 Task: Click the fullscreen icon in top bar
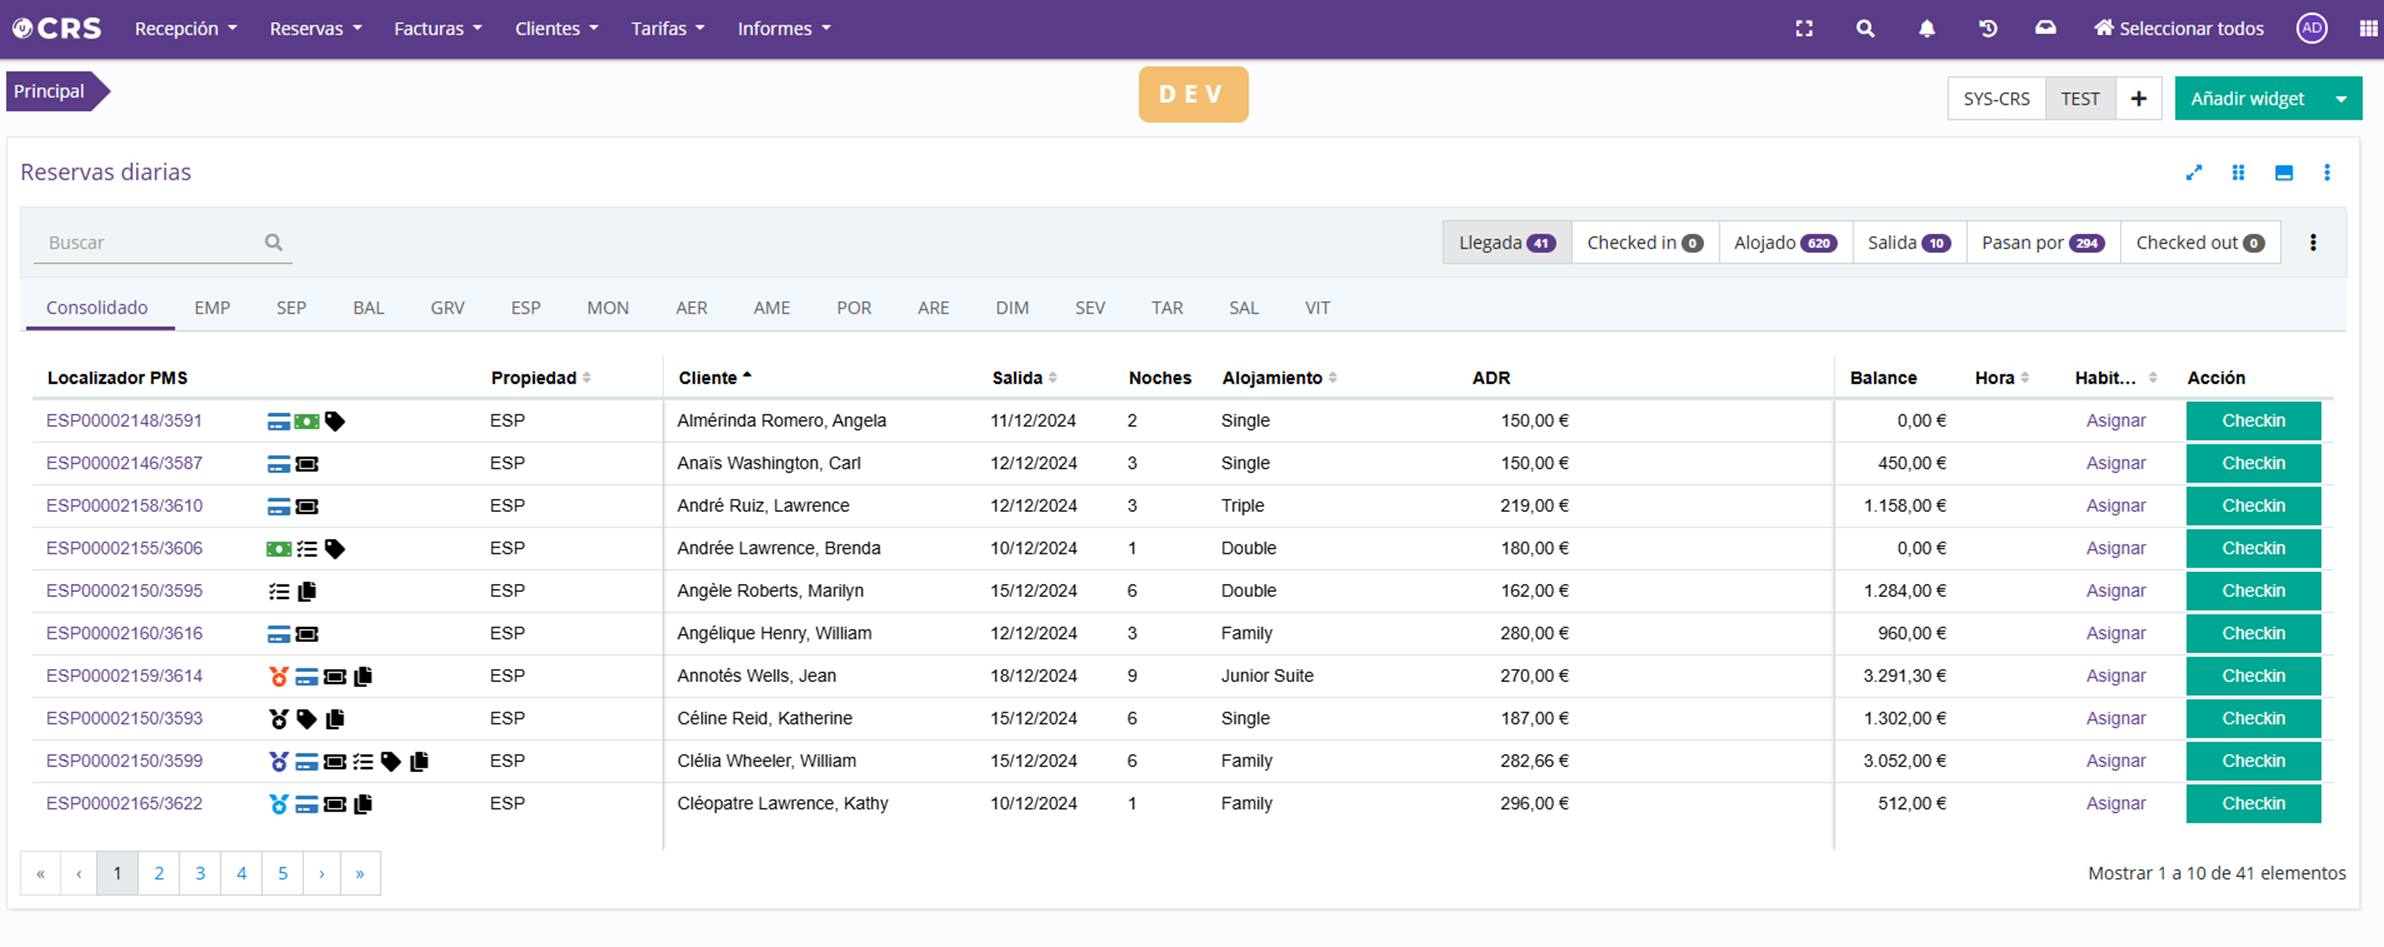(1804, 29)
